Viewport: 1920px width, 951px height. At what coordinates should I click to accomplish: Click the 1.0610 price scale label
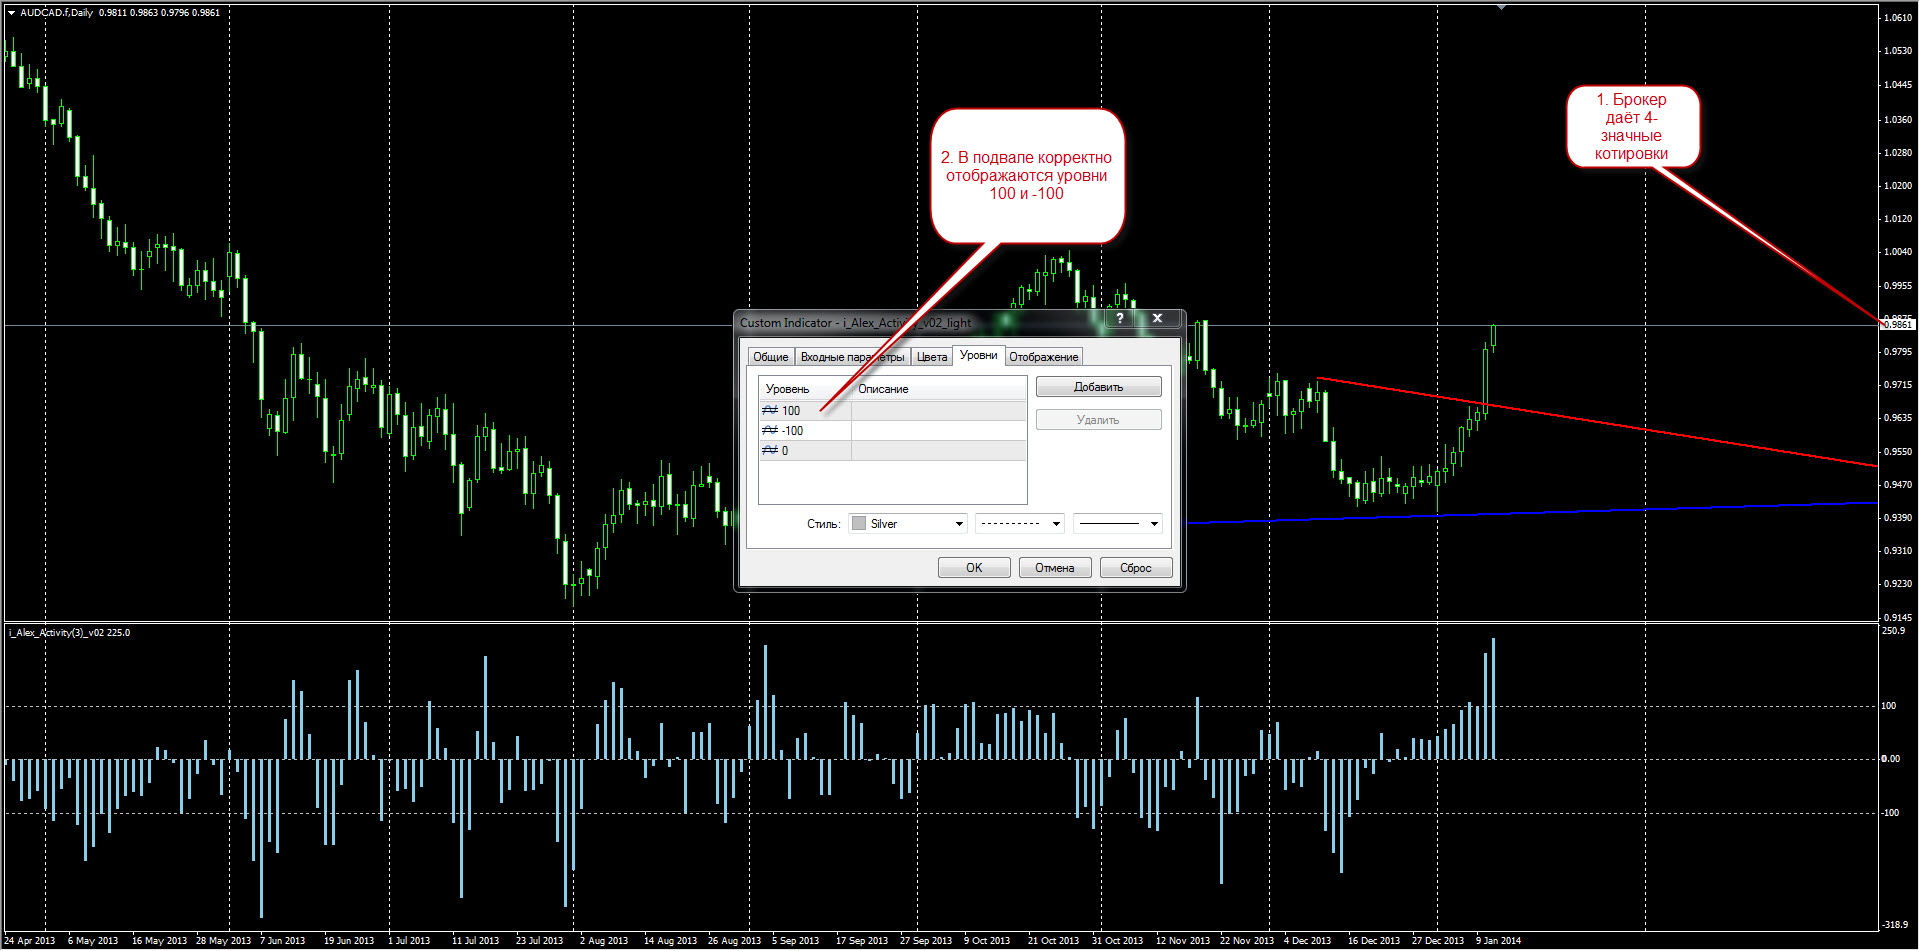[1897, 18]
